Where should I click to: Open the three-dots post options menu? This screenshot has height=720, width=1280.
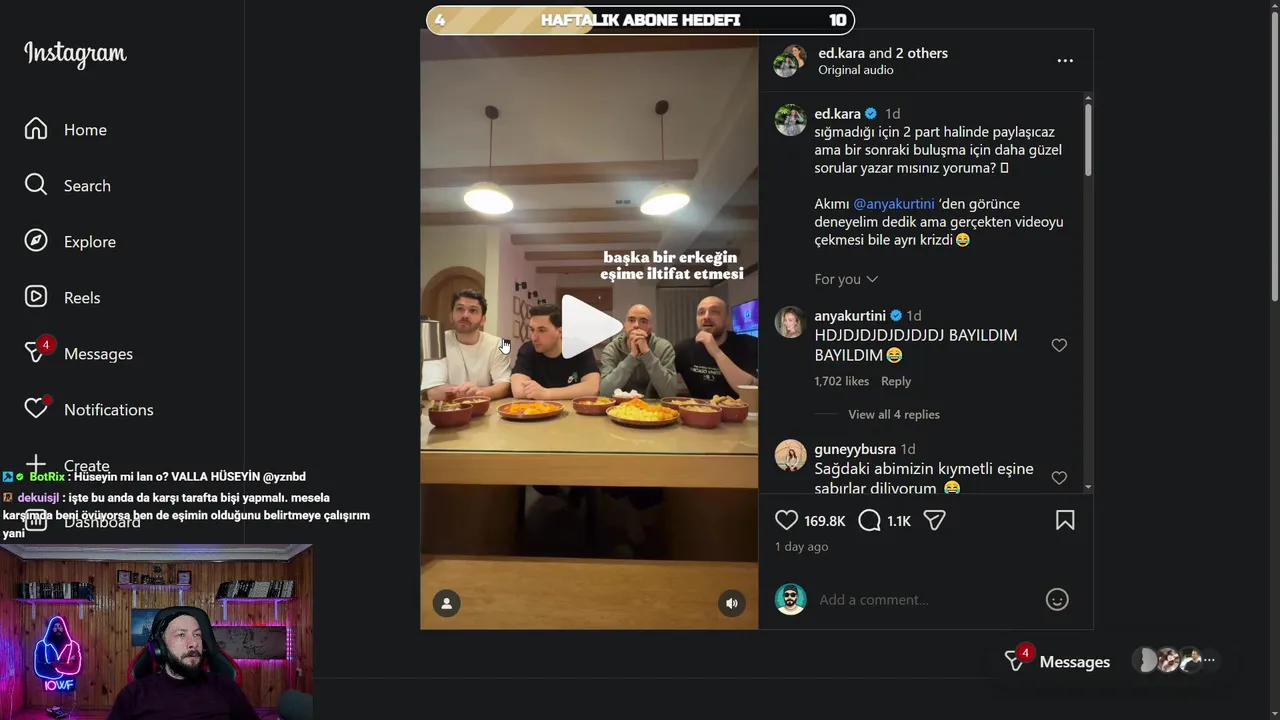click(x=1065, y=61)
